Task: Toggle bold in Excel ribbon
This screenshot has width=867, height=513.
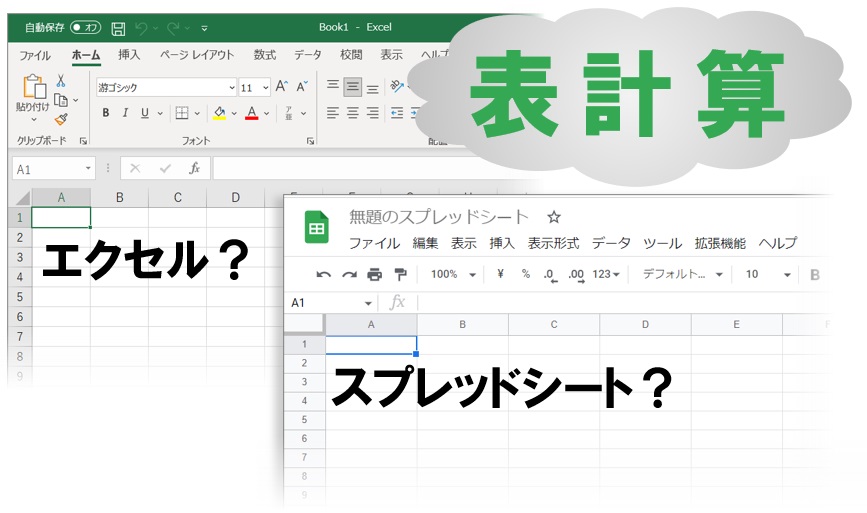Action: coord(106,113)
